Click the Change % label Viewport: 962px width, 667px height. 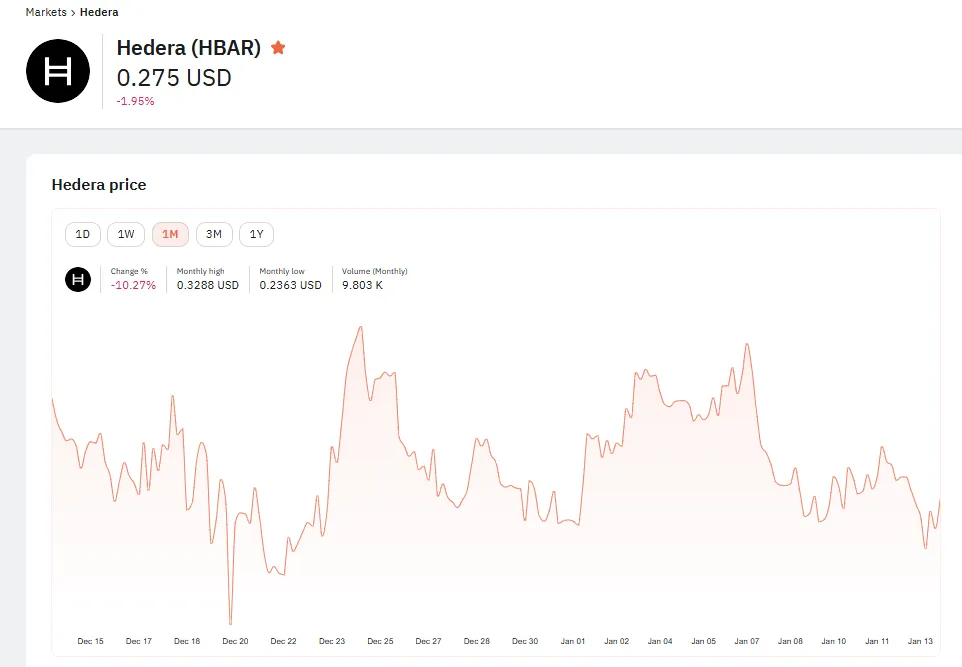[x=129, y=271]
